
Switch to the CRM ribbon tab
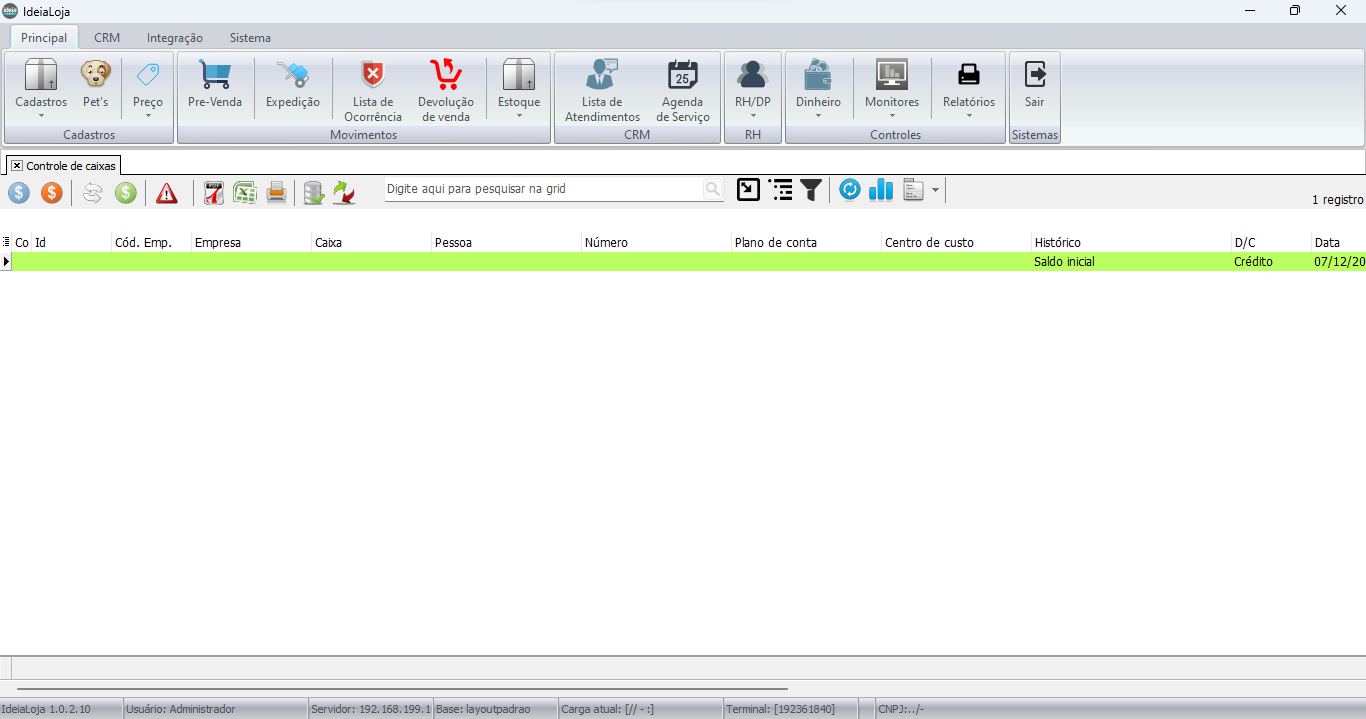[x=107, y=38]
